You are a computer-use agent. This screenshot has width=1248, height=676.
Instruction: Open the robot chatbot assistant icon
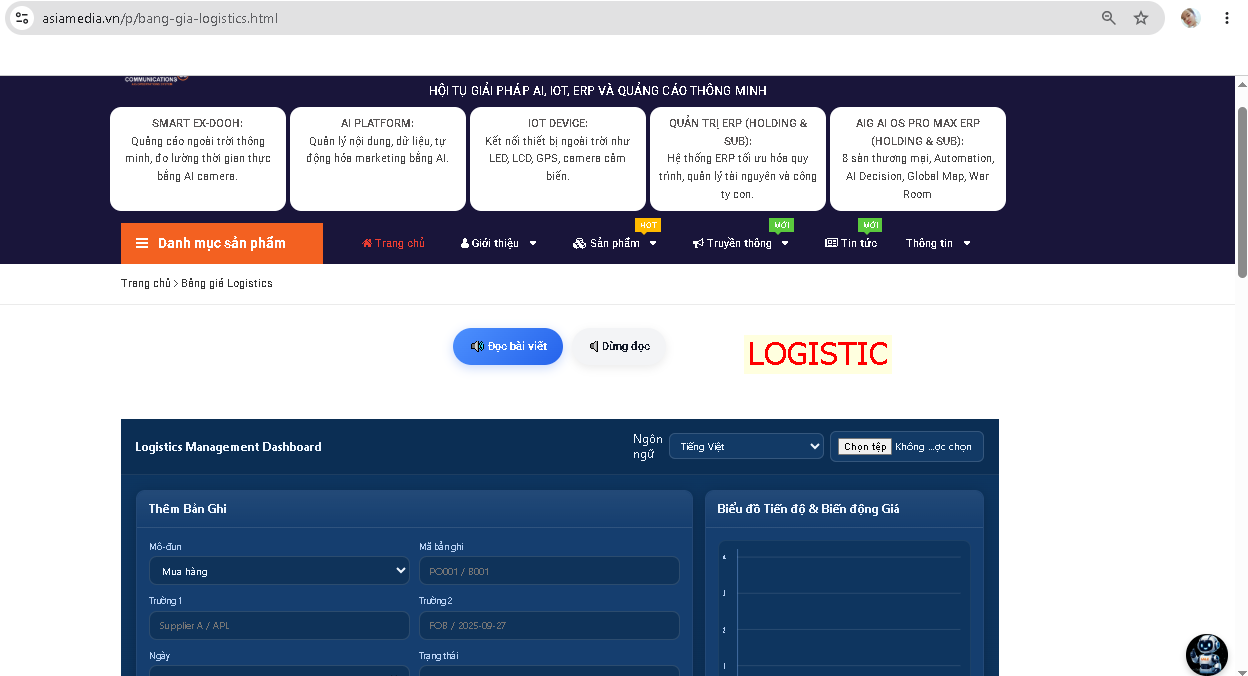tap(1206, 655)
